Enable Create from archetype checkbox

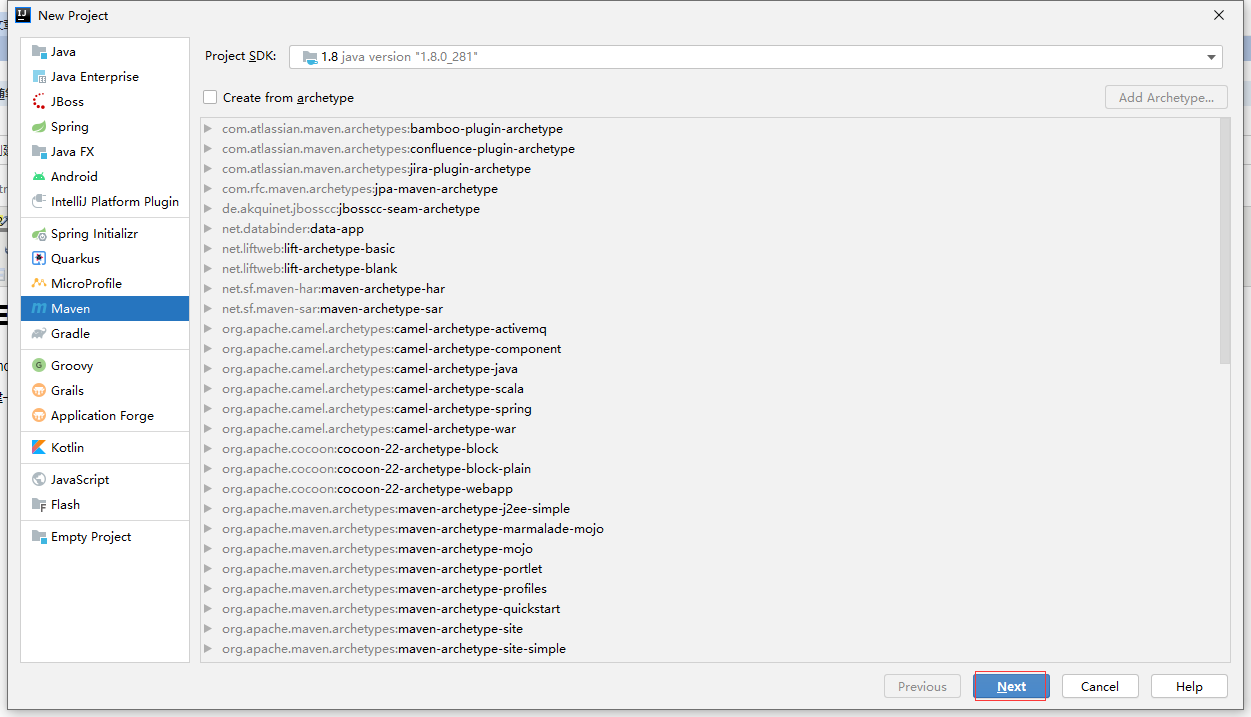click(210, 98)
